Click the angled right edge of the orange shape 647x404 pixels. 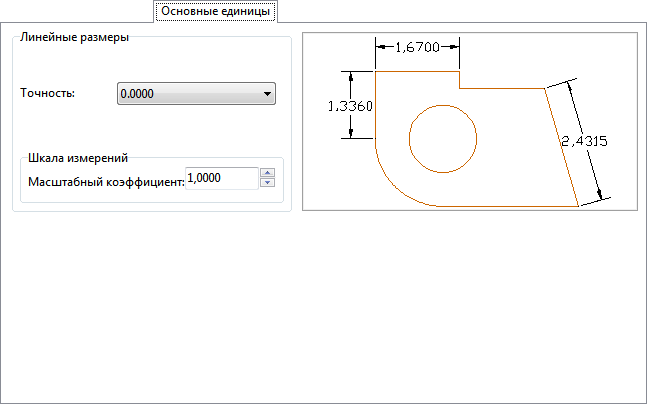point(562,147)
